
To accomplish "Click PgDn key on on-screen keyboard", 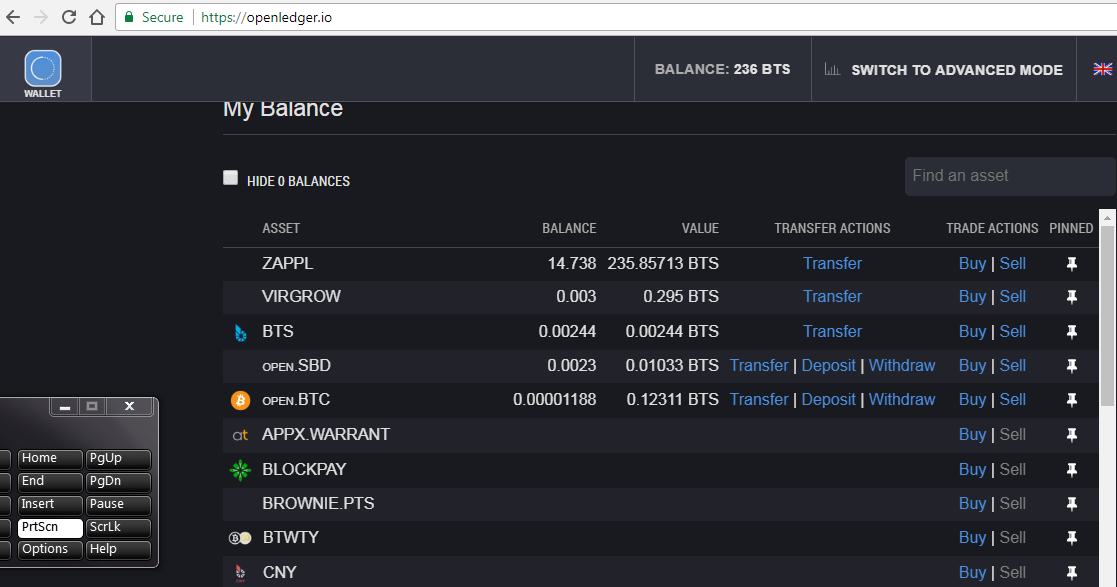I will click(x=118, y=482).
